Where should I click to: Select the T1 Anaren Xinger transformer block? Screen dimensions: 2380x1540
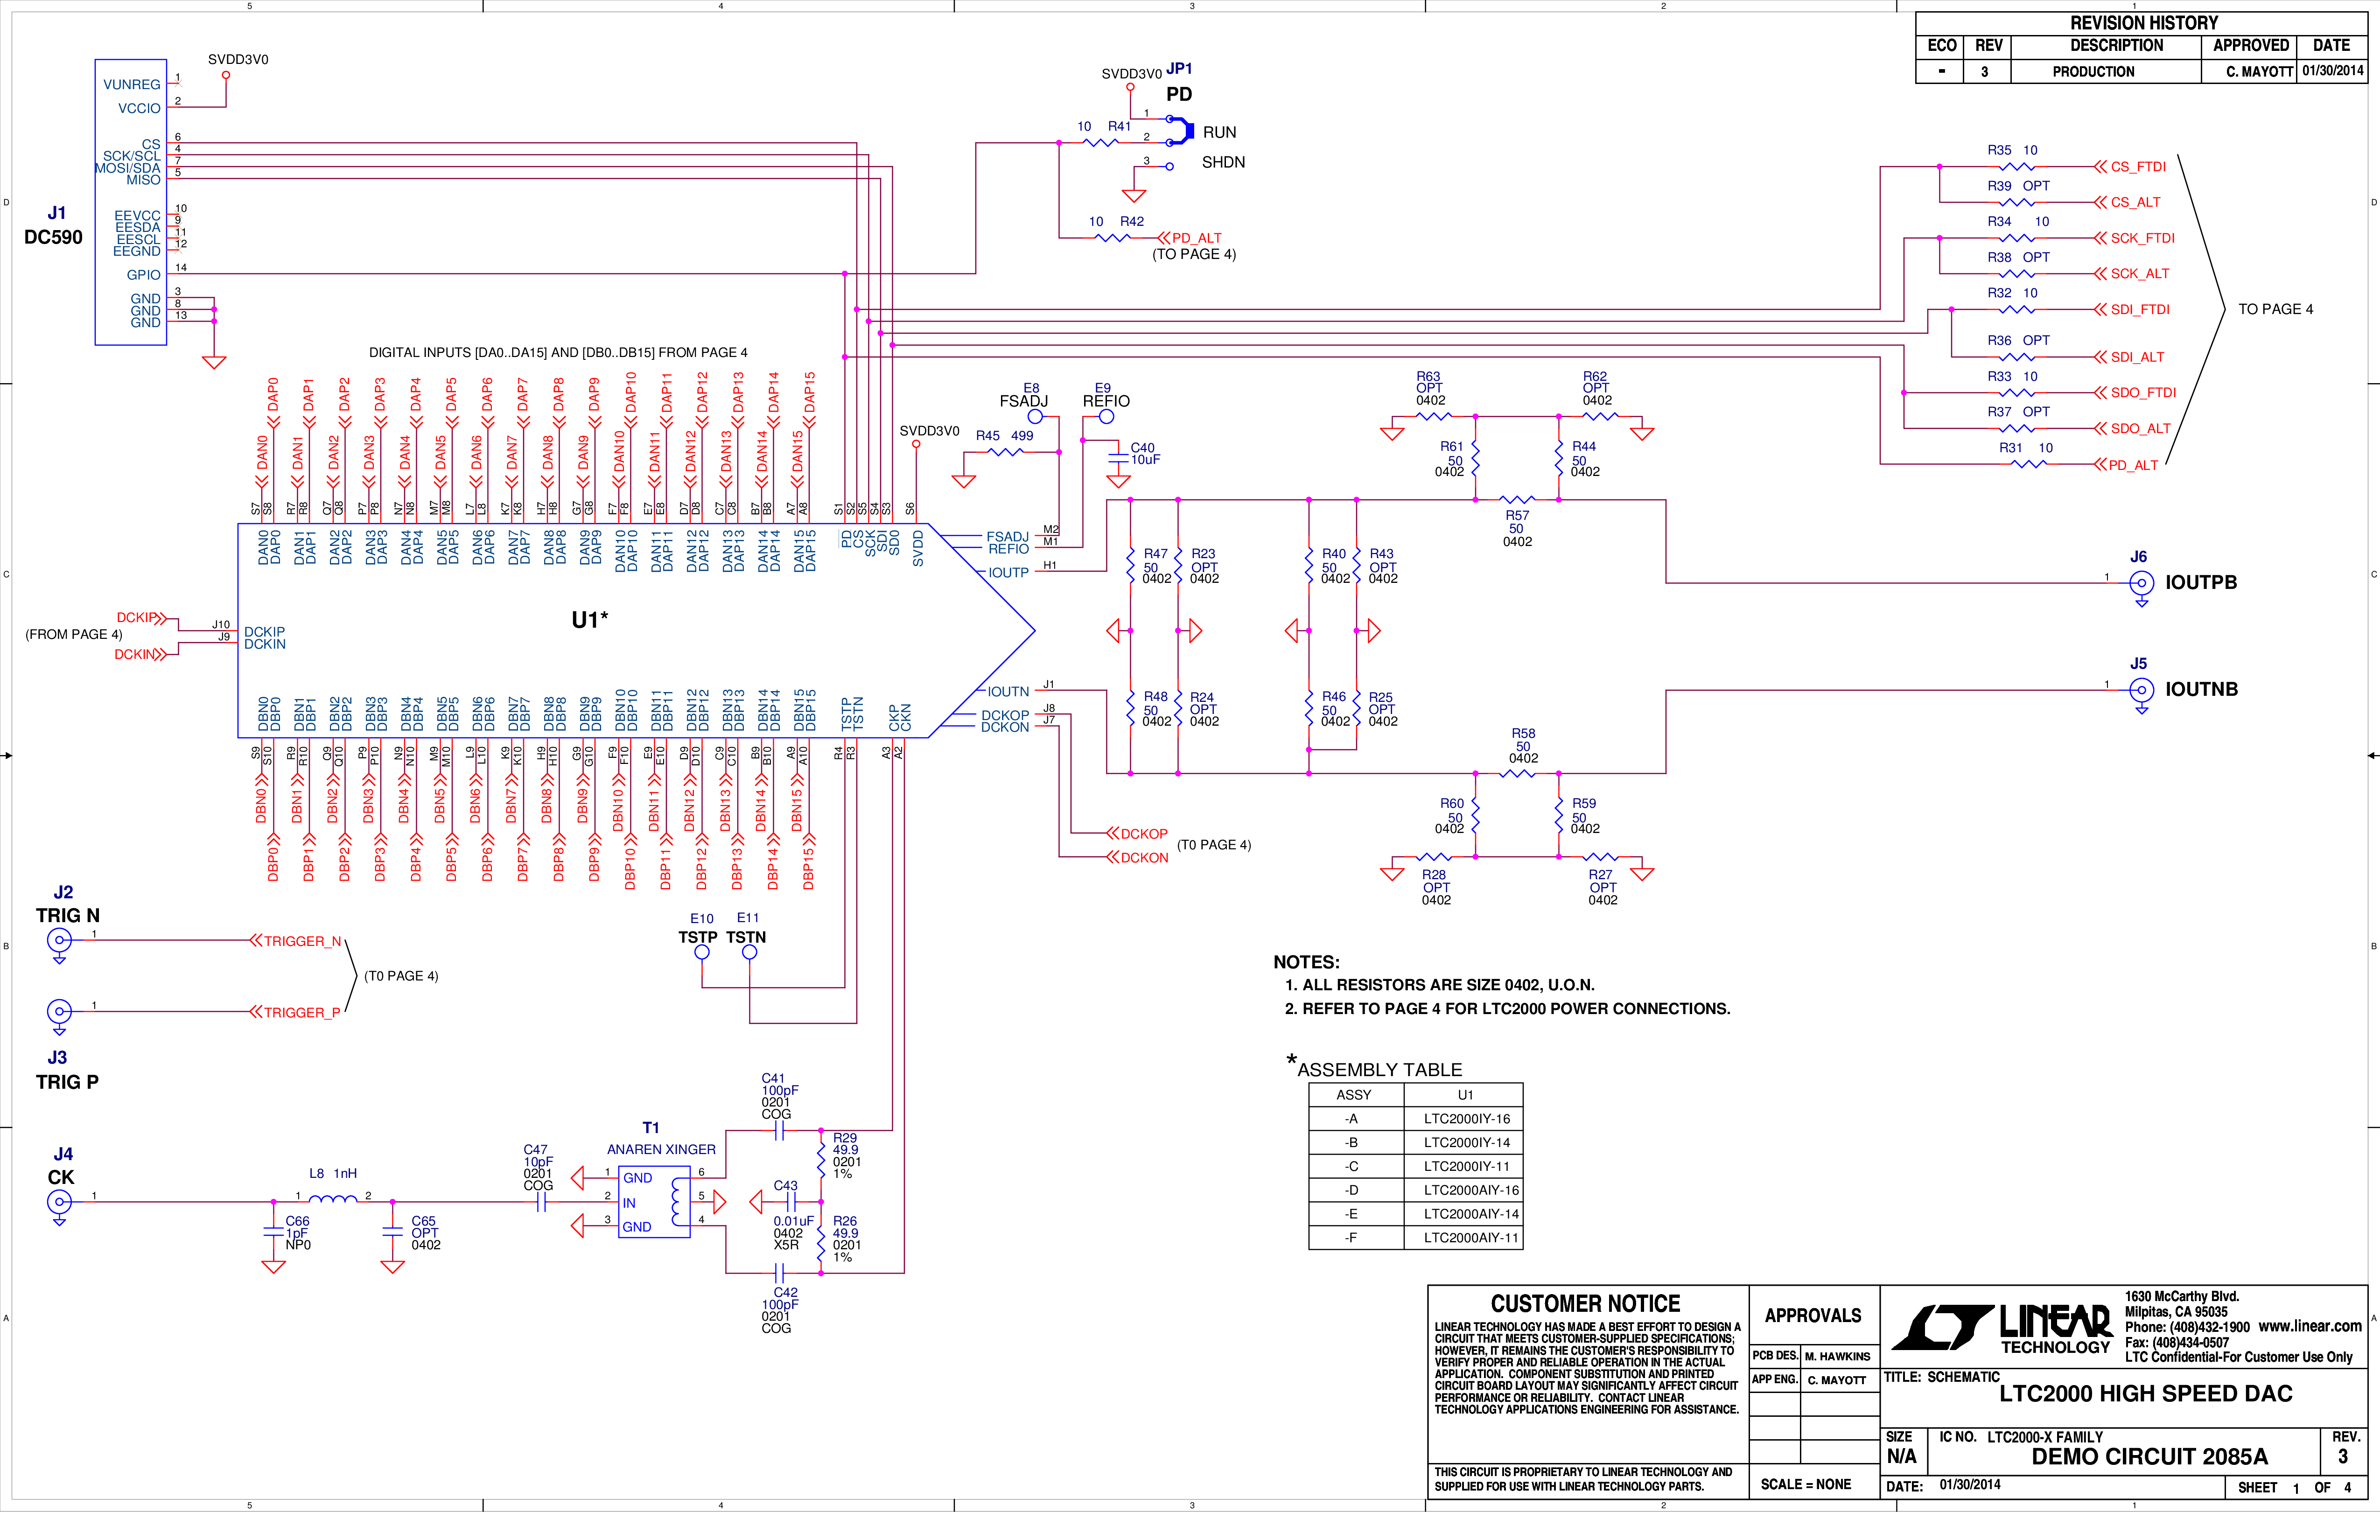click(654, 1203)
